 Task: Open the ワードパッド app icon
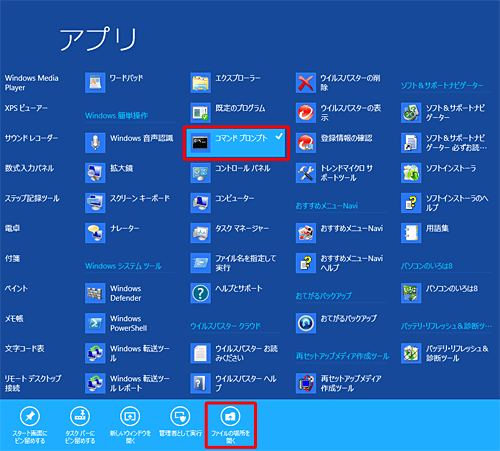pyautogui.click(x=95, y=83)
